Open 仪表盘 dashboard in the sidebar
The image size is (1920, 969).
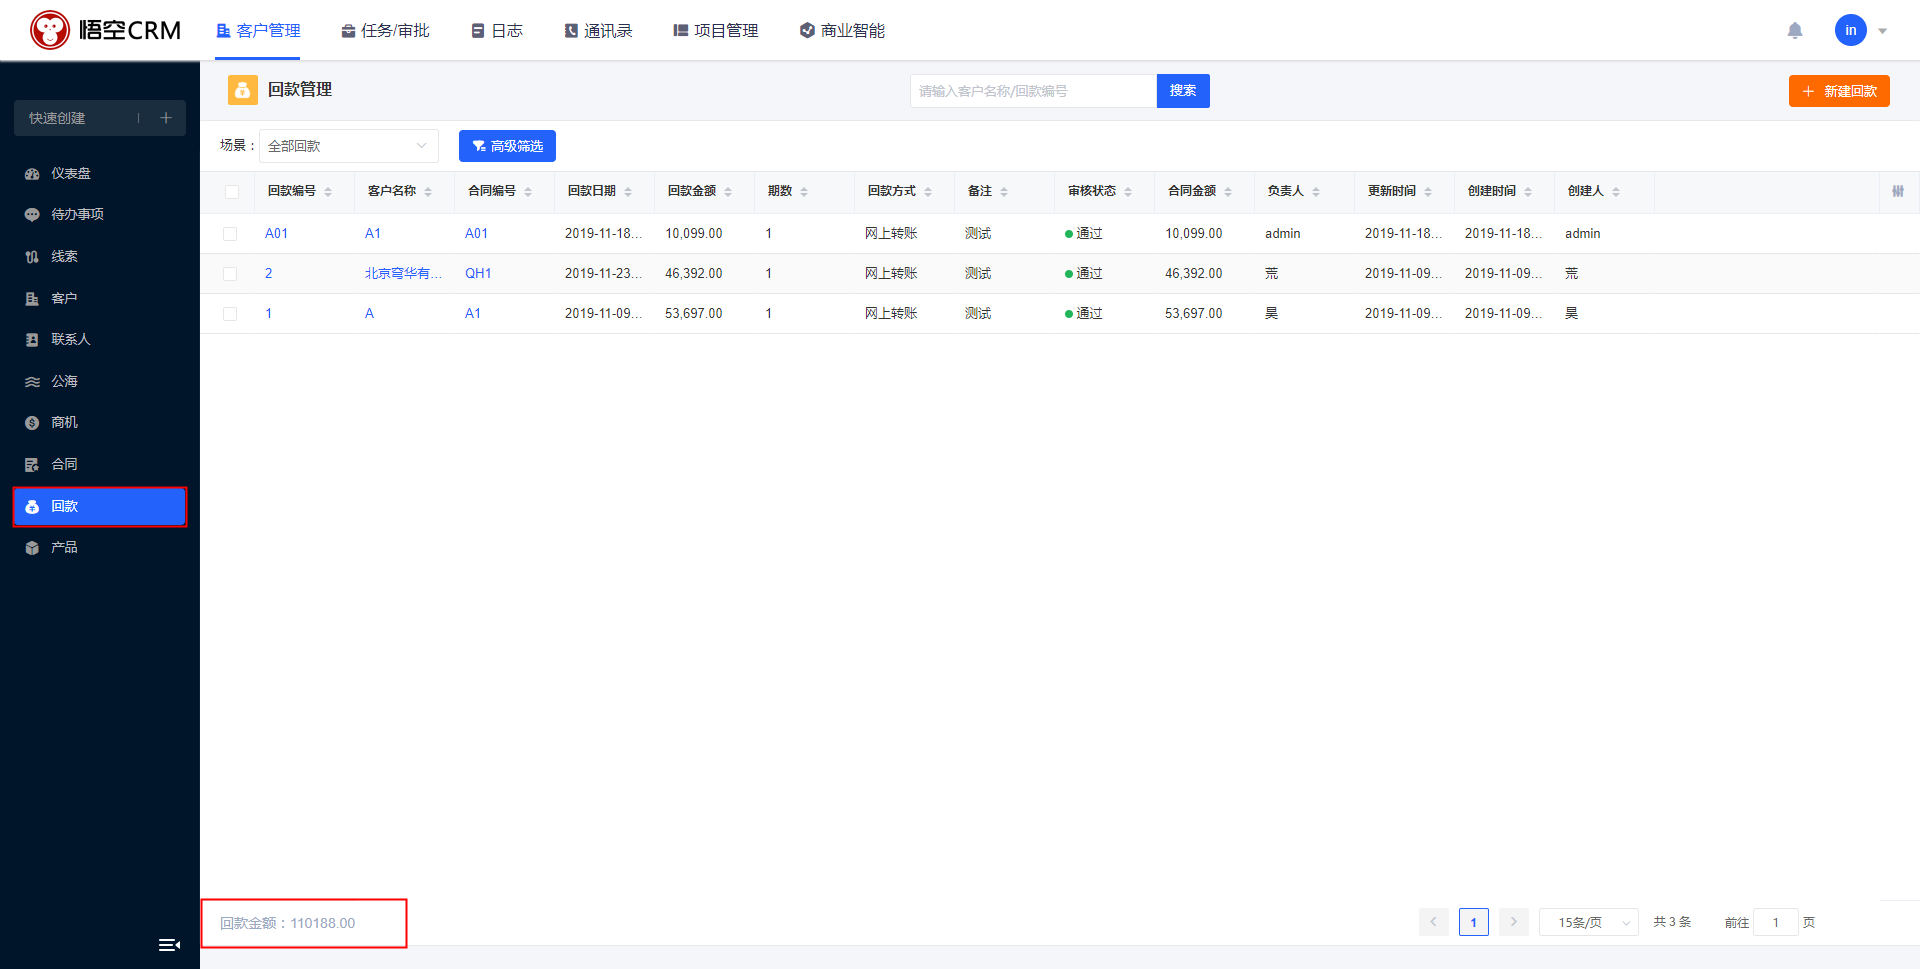click(x=70, y=174)
